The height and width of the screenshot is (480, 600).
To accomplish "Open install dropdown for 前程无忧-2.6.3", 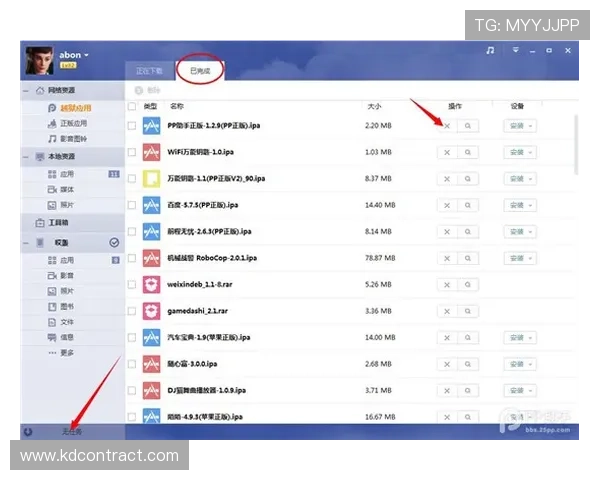I will [531, 231].
